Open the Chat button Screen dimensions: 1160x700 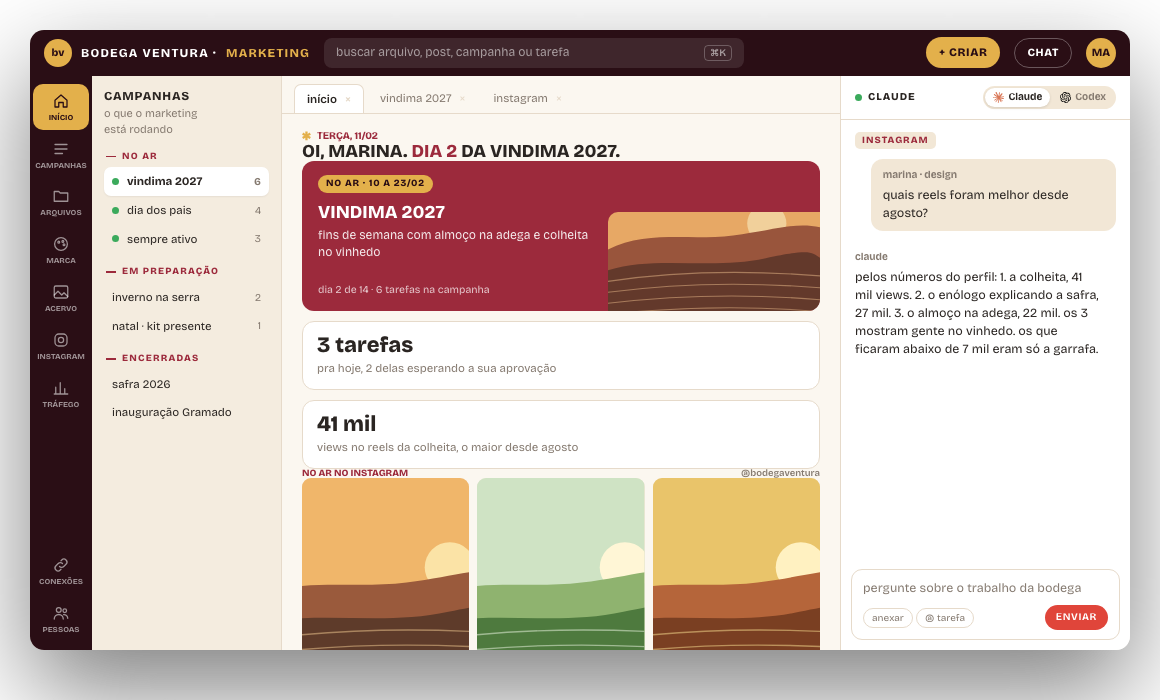tap(1042, 53)
